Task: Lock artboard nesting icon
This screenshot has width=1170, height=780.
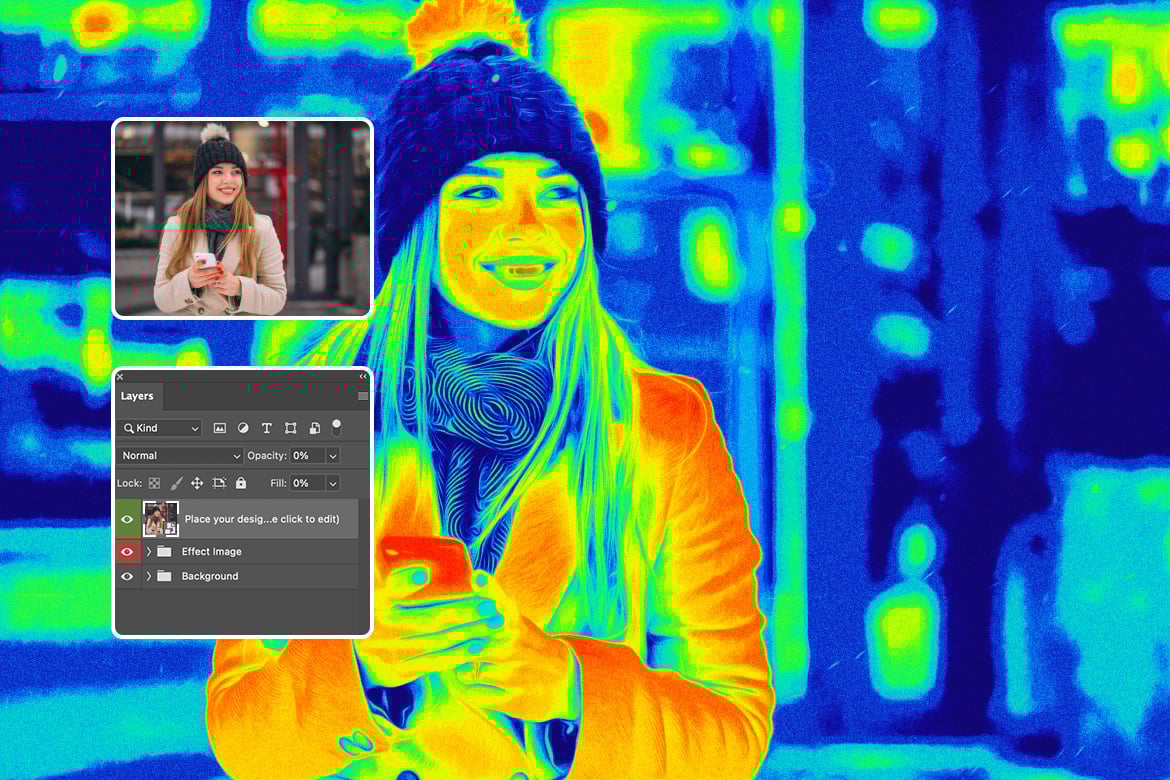Action: tap(219, 484)
